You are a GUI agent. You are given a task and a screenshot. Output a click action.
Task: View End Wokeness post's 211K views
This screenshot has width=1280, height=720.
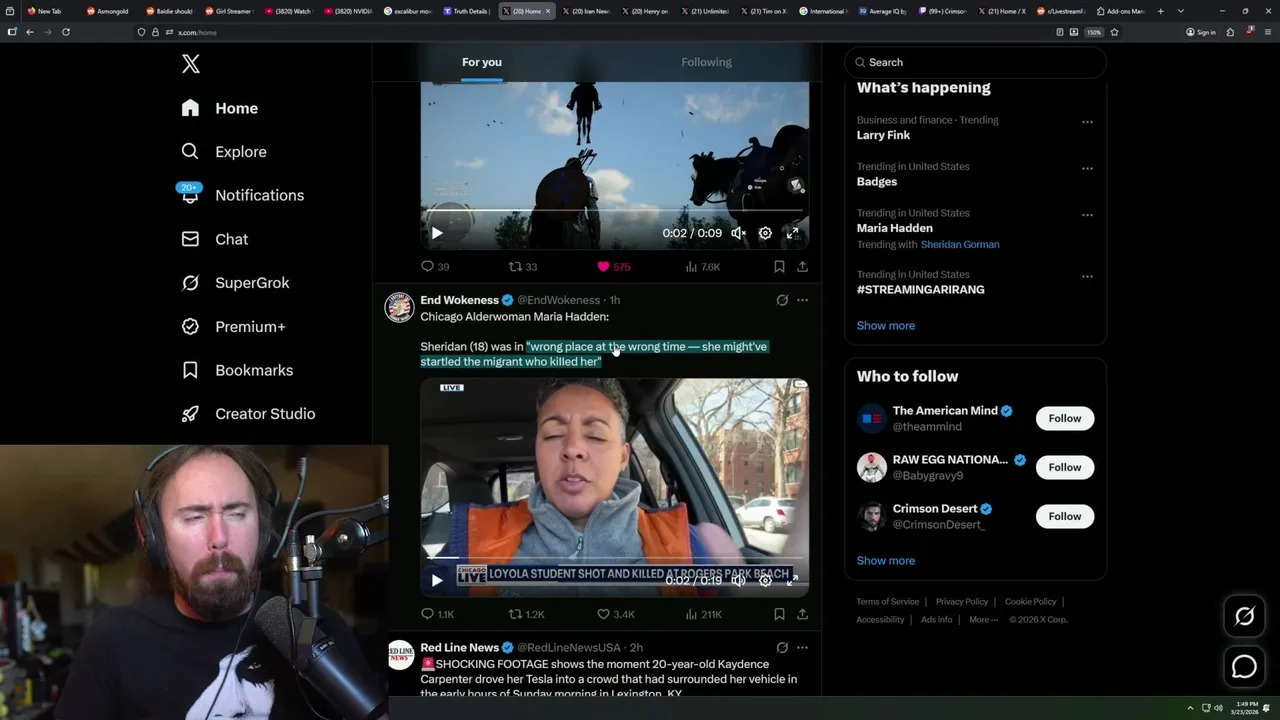click(704, 614)
